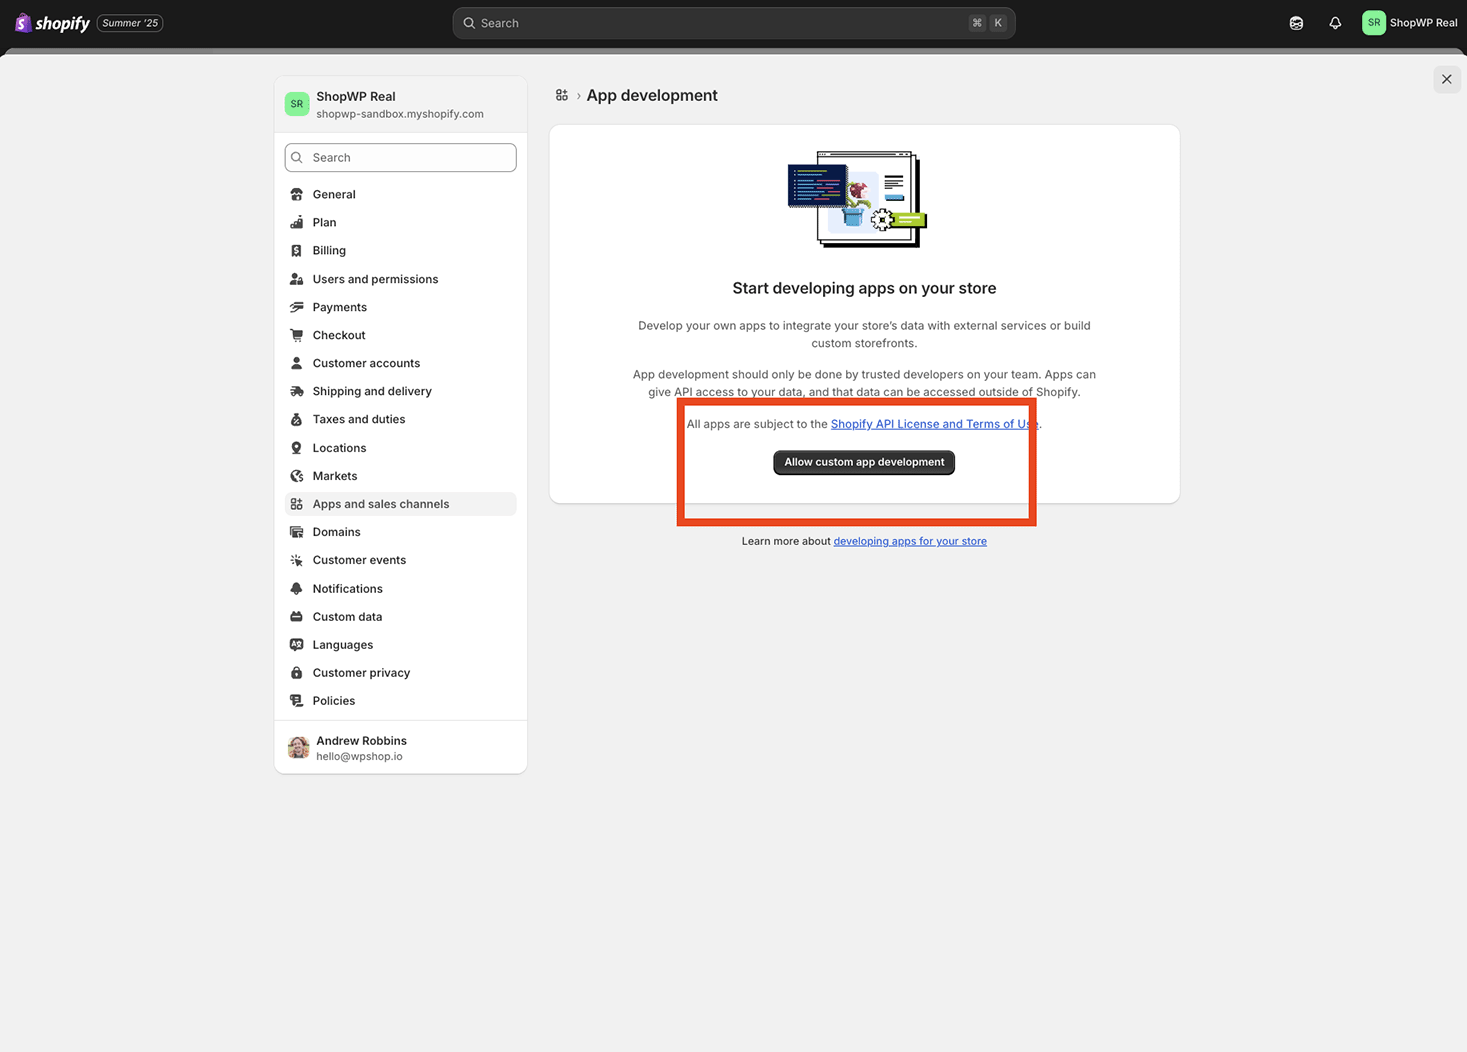Open Shopify API License and Terms link
Image resolution: width=1467 pixels, height=1052 pixels.
click(934, 424)
